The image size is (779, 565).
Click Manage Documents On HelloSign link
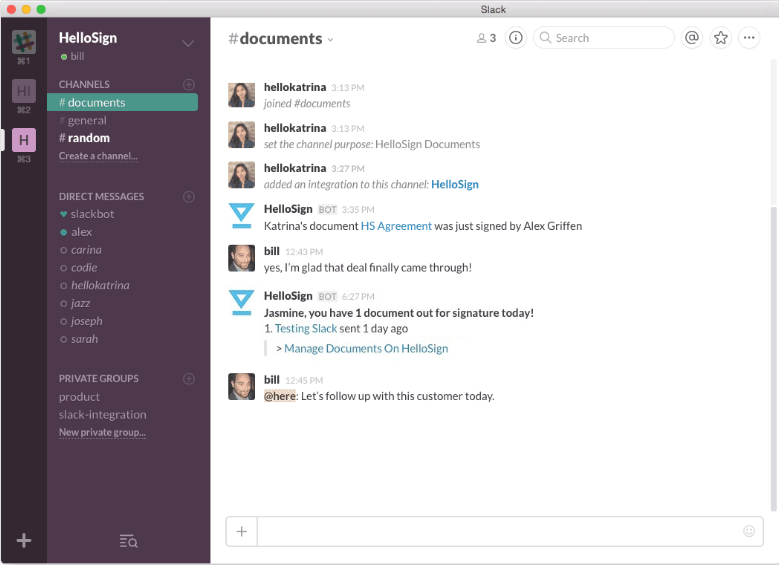tap(366, 348)
